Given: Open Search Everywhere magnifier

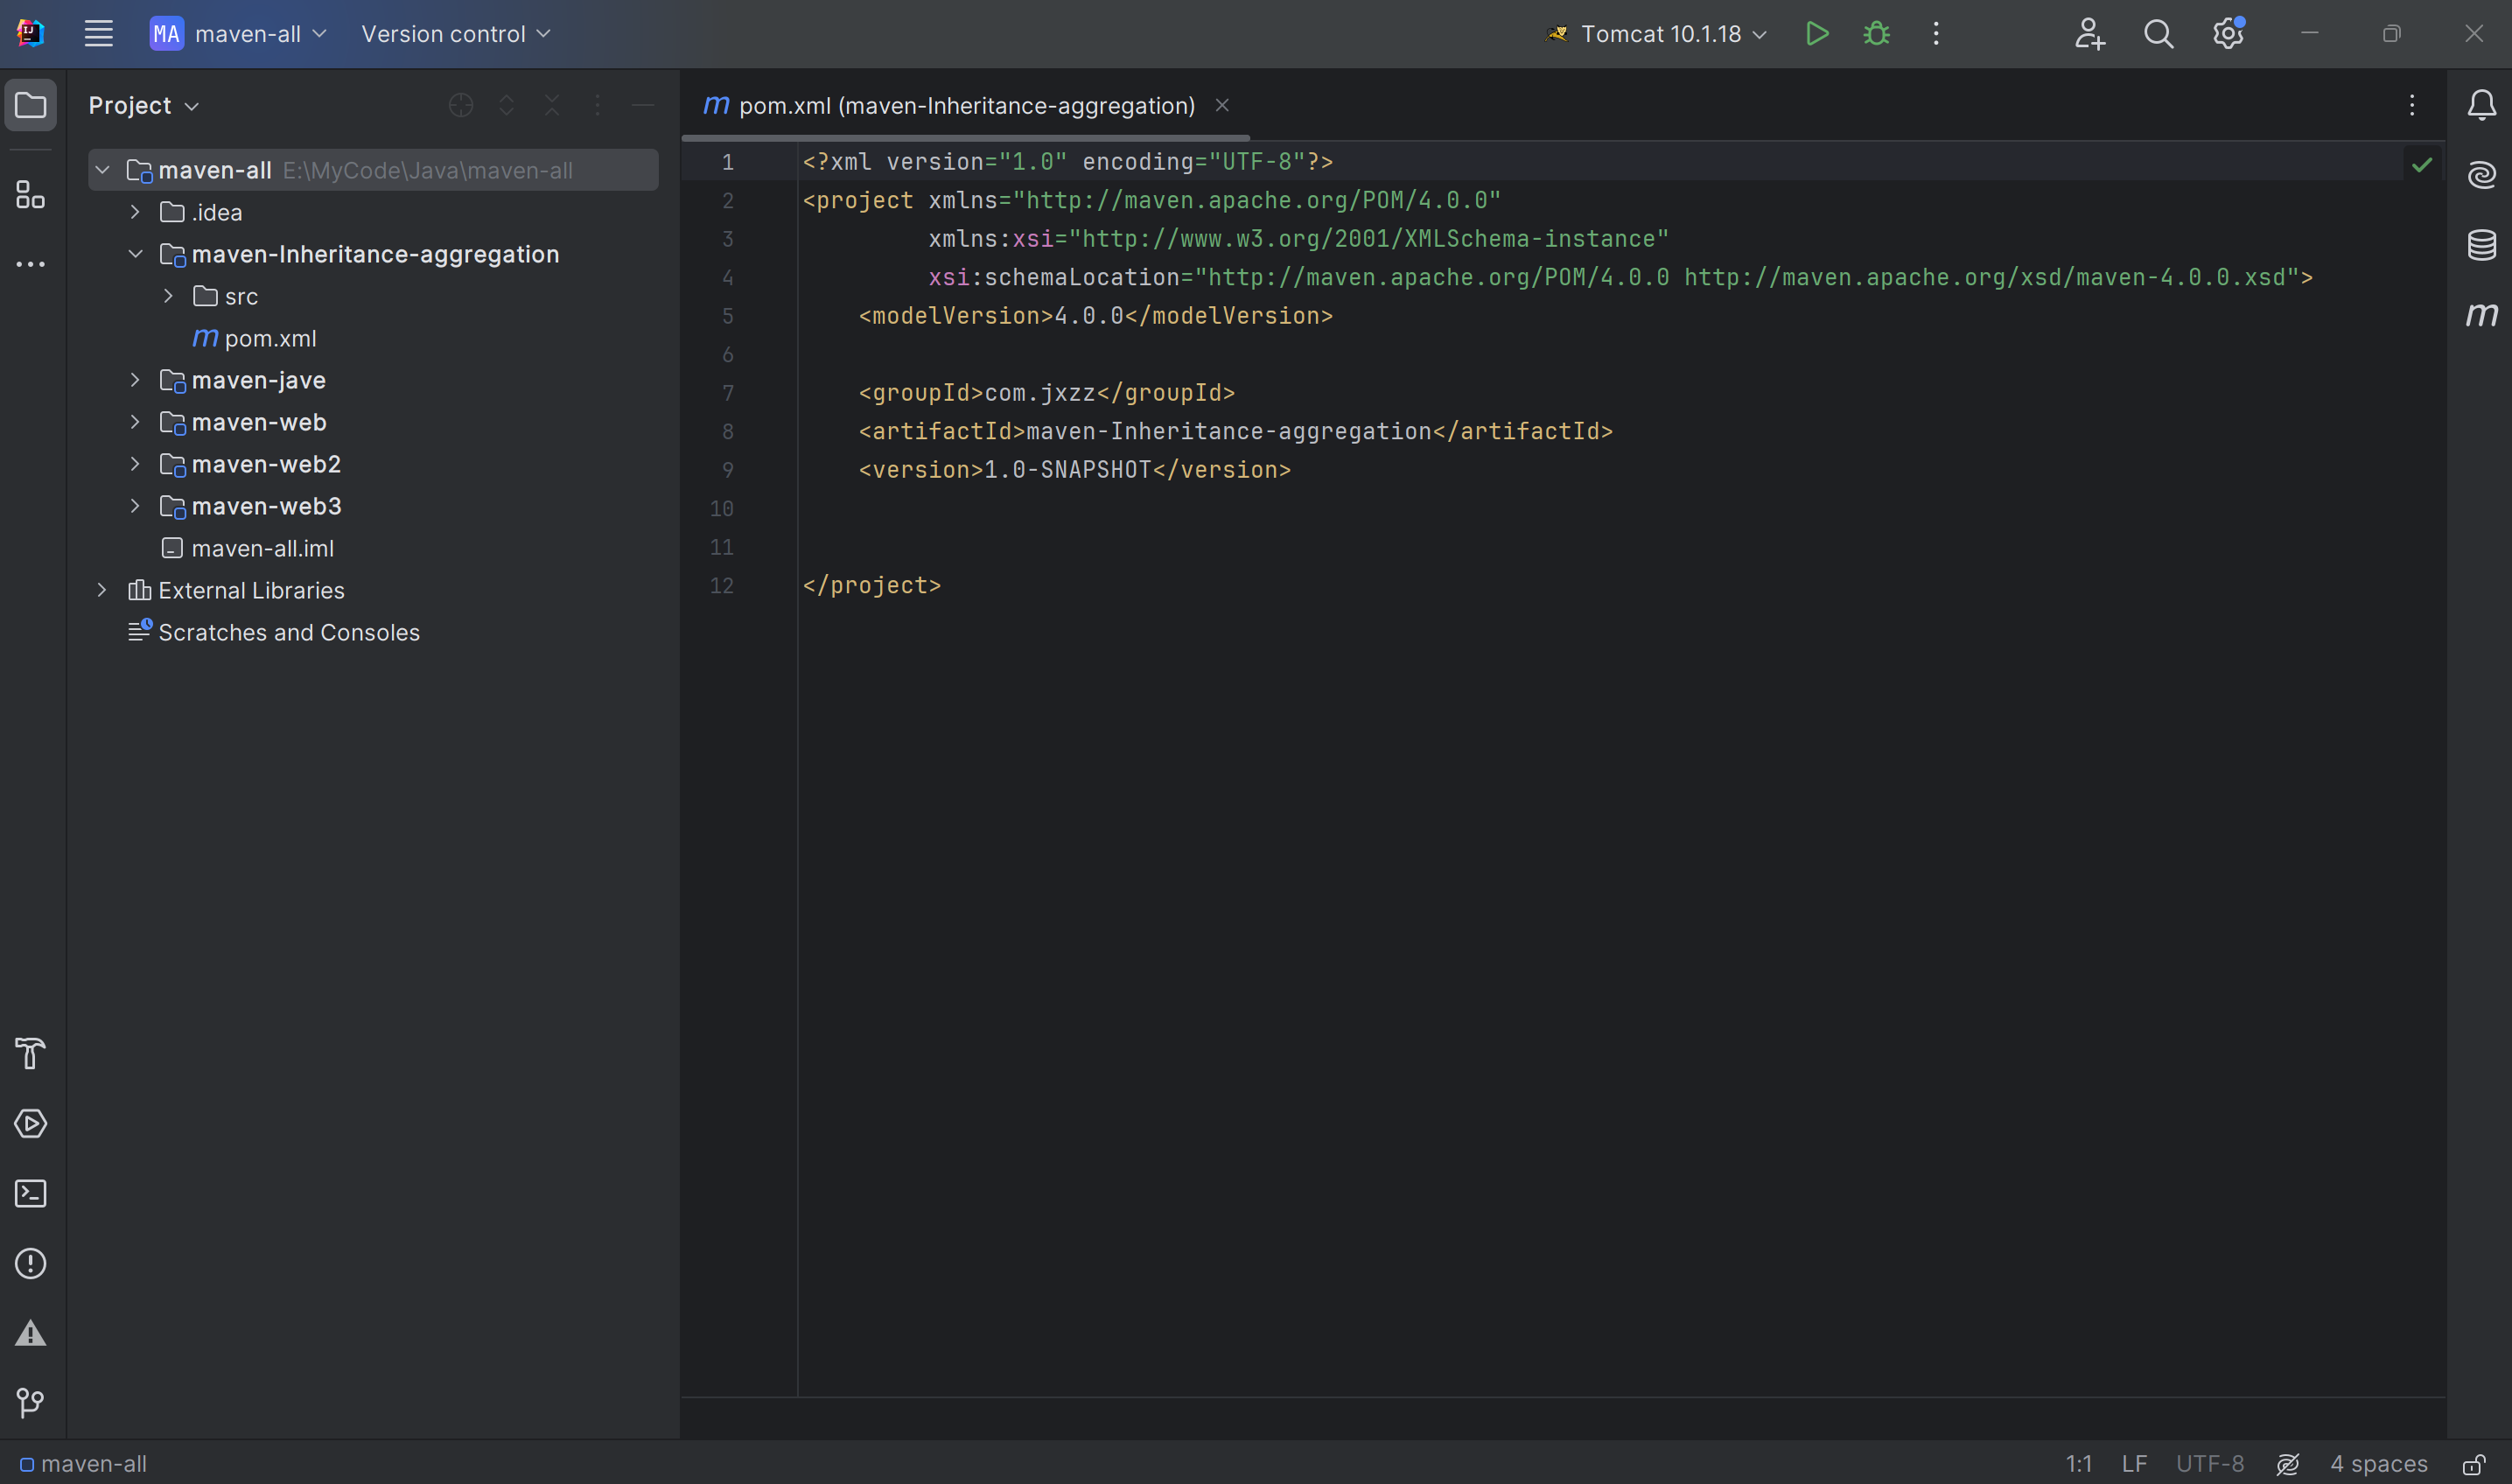Looking at the screenshot, I should pos(2158,34).
